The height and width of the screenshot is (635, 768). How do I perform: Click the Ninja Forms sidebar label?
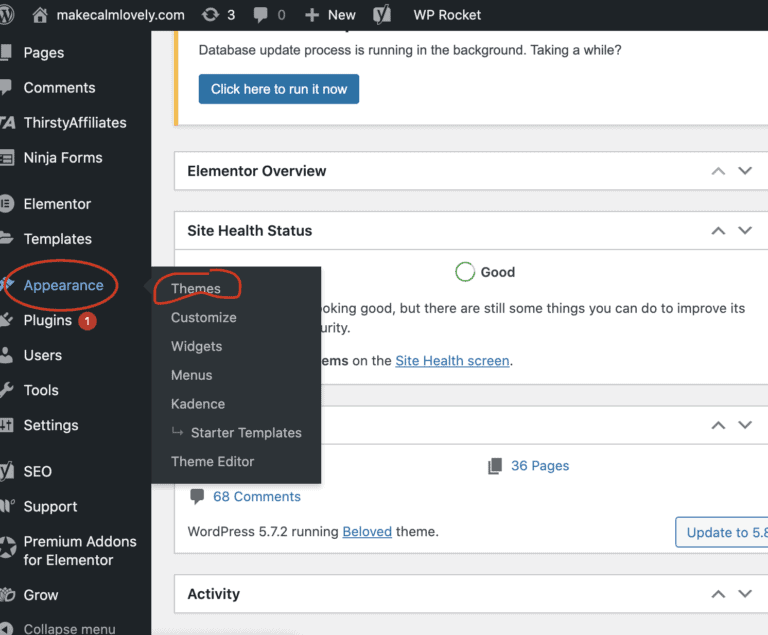(63, 158)
